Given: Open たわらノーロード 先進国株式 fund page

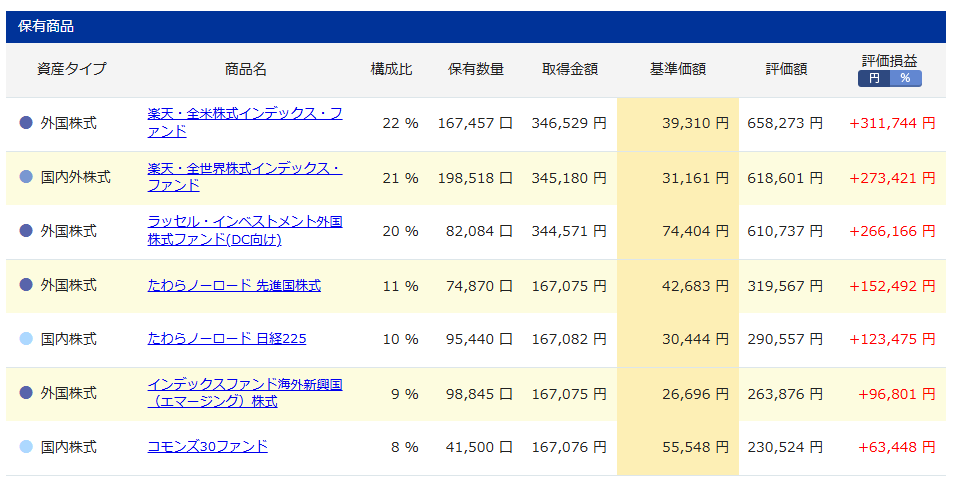Looking at the screenshot, I should (x=234, y=285).
